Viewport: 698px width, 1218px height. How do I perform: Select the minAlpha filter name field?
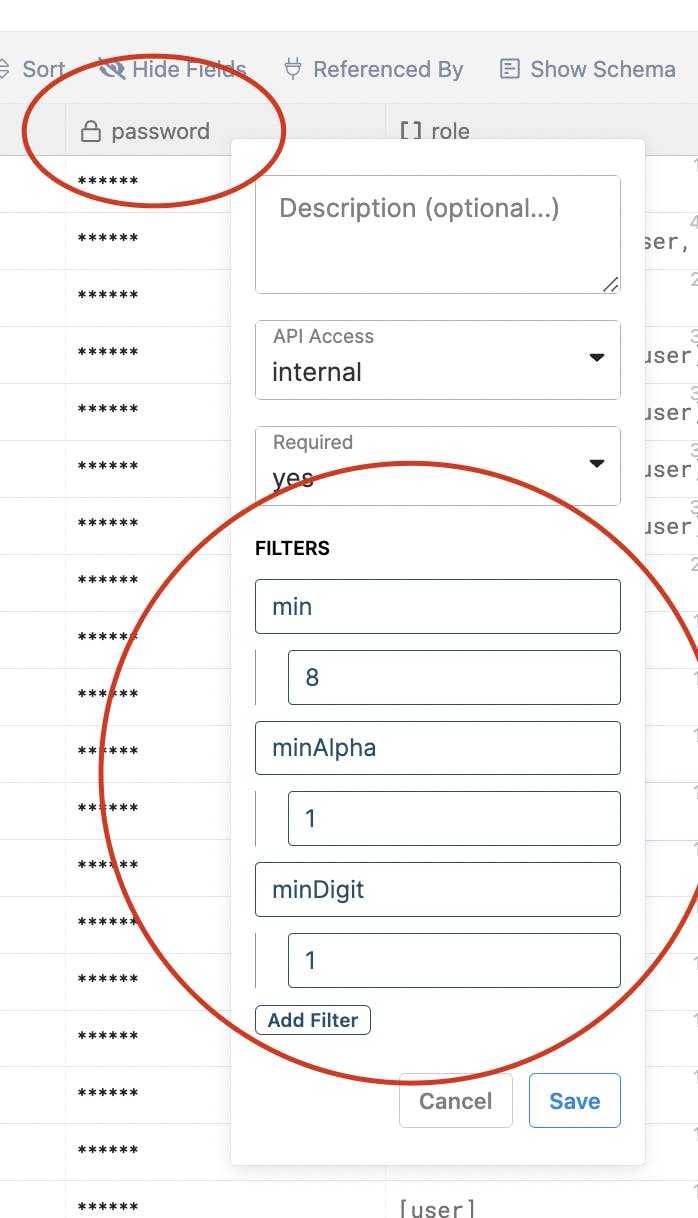pos(438,747)
